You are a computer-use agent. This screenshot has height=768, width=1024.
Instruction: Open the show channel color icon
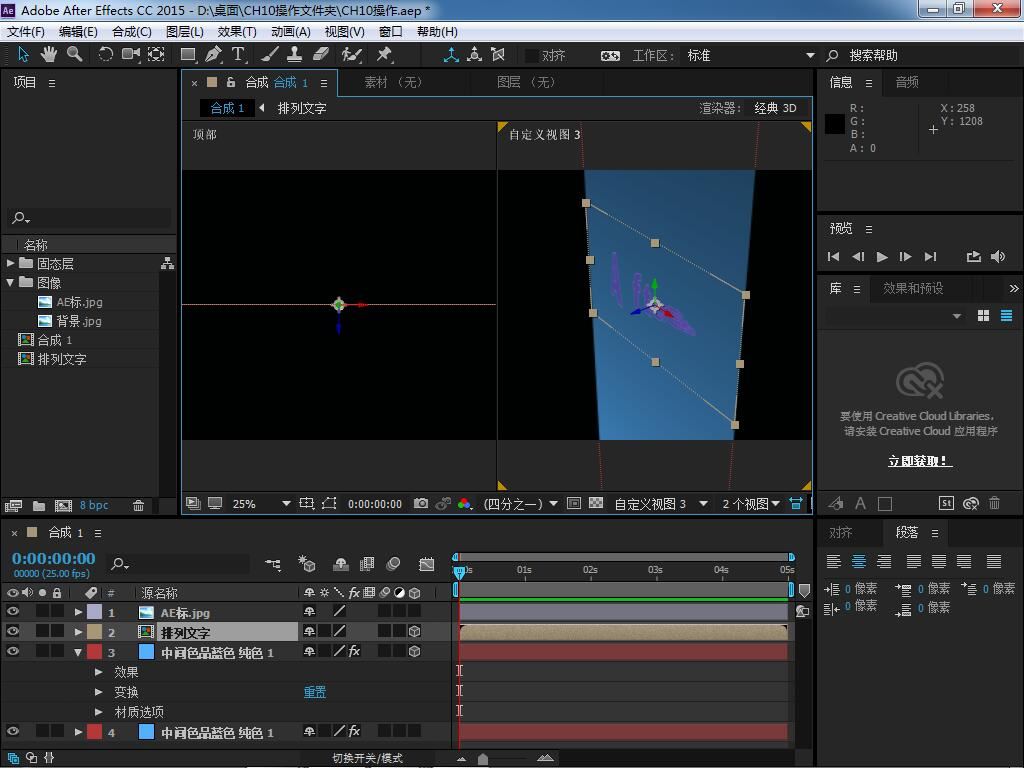pos(464,504)
